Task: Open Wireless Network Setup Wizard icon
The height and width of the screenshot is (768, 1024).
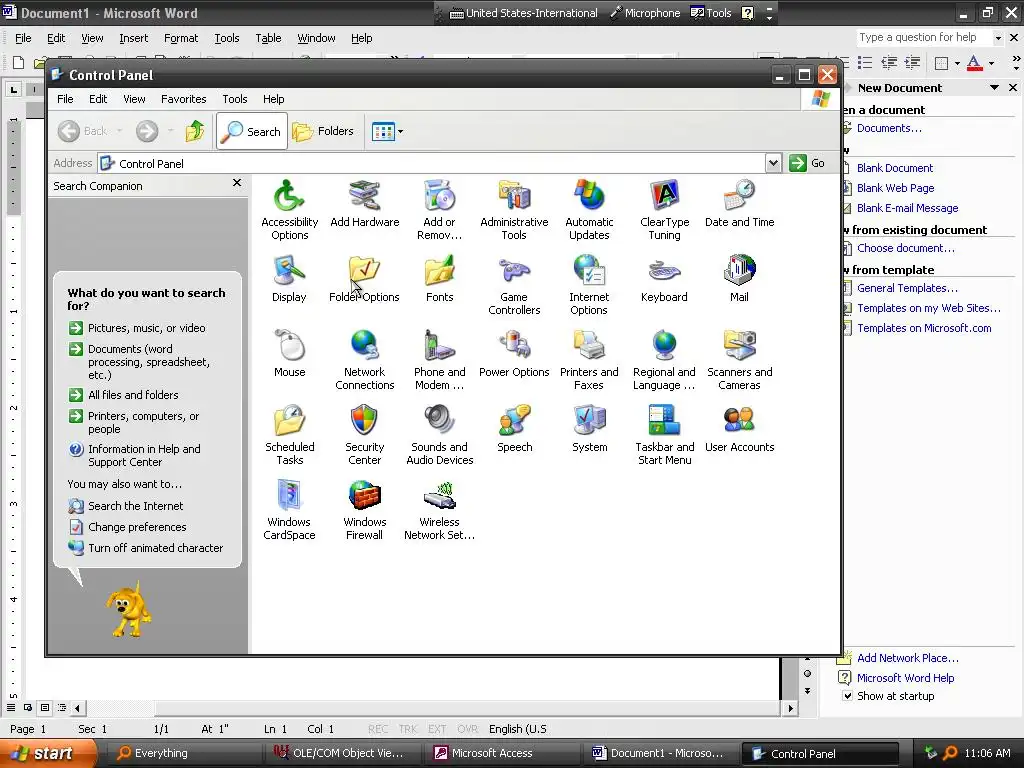Action: pyautogui.click(x=440, y=511)
